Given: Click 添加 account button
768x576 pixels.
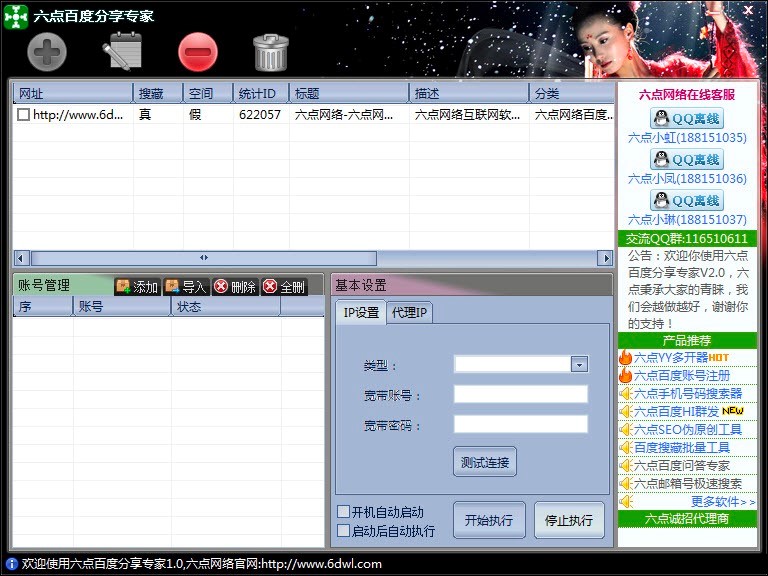Looking at the screenshot, I should click(138, 287).
